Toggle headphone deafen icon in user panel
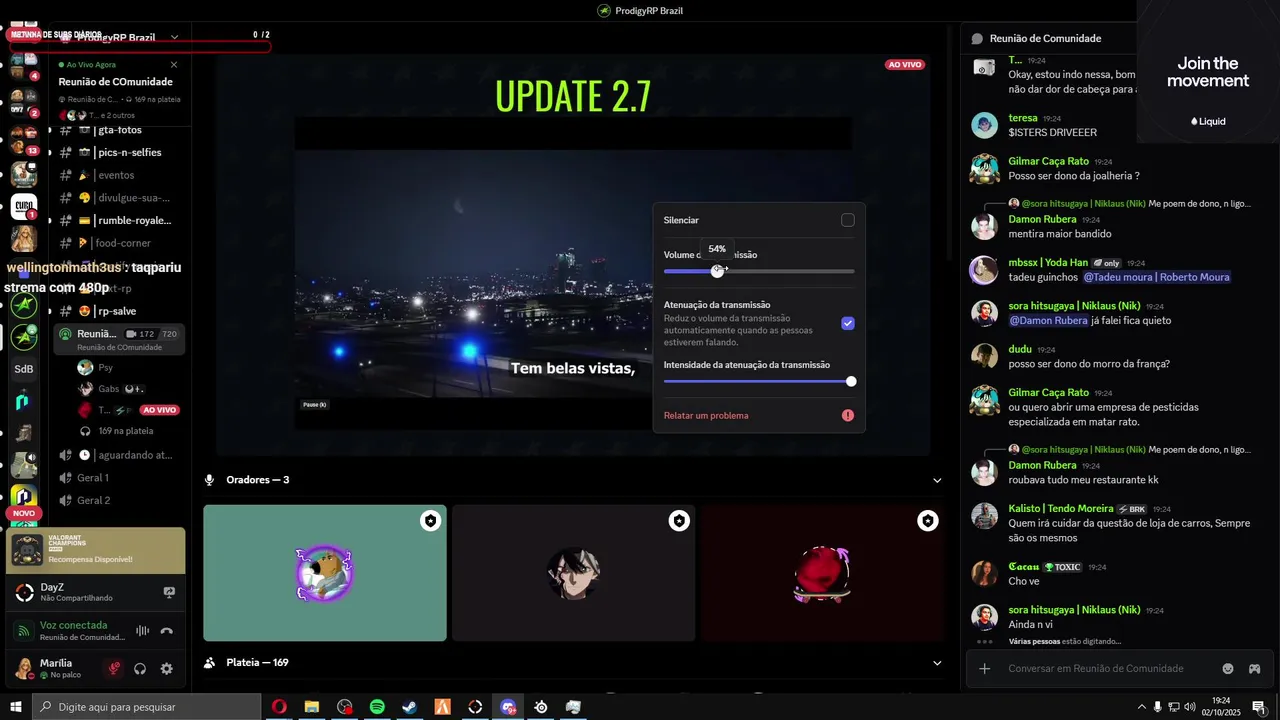This screenshot has height=720, width=1280. pos(141,669)
